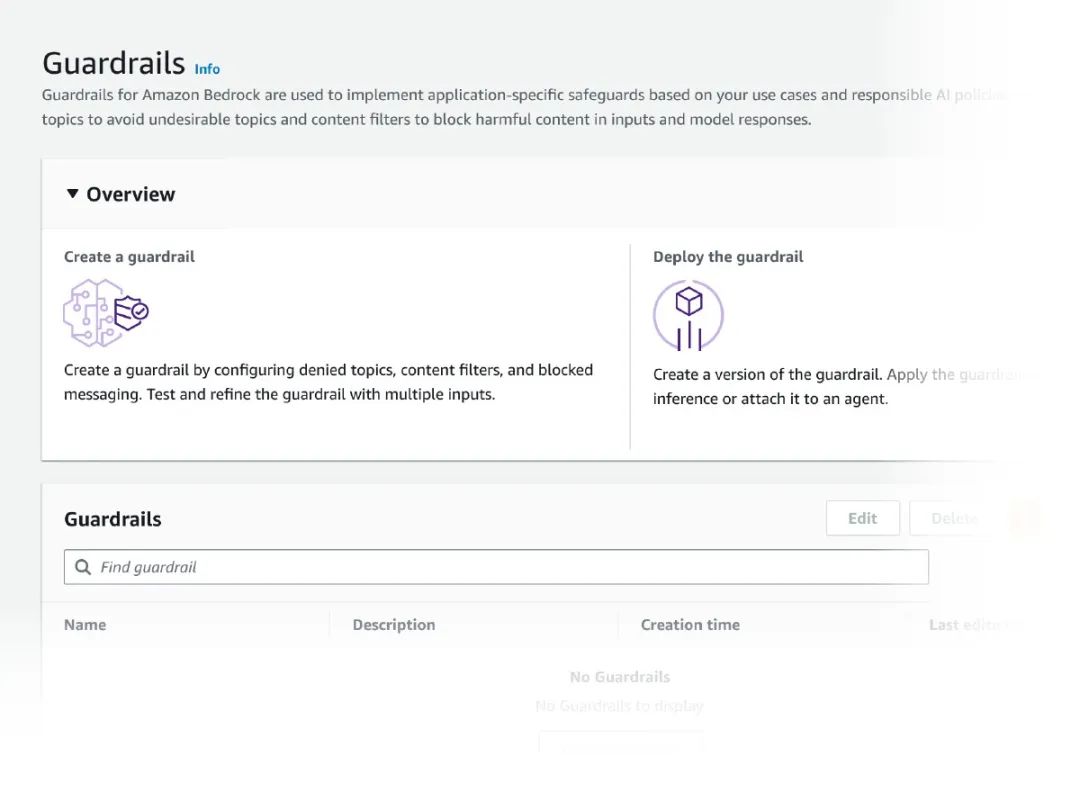Open the Info link beside Guardrails
This screenshot has width=1080, height=810.
(207, 69)
